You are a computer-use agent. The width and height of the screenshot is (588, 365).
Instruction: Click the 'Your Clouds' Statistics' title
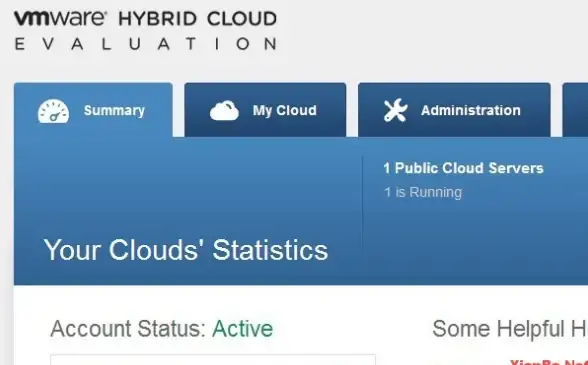click(x=186, y=250)
